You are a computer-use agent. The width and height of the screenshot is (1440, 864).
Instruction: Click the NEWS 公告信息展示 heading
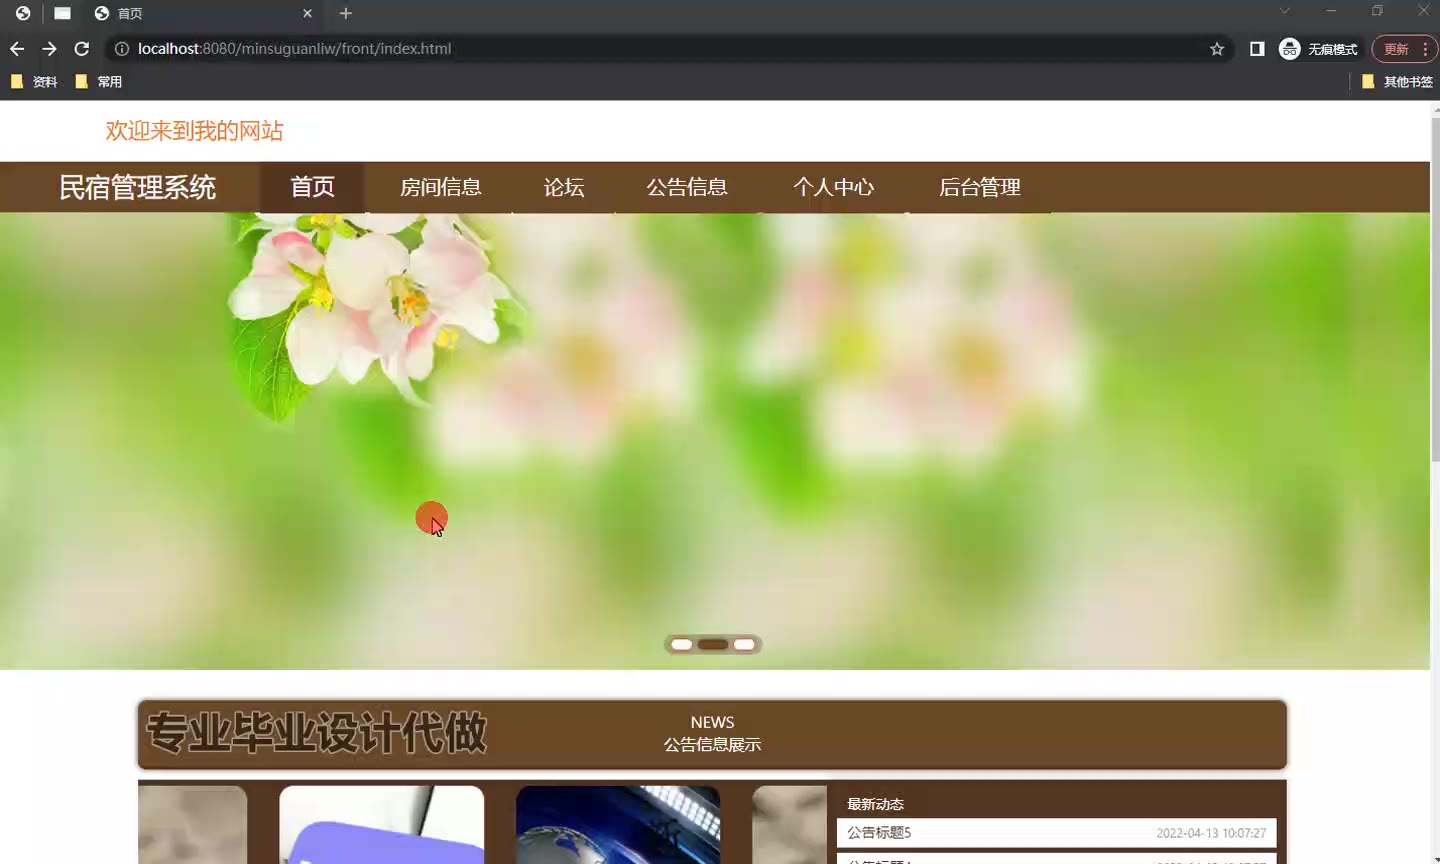[x=712, y=733]
